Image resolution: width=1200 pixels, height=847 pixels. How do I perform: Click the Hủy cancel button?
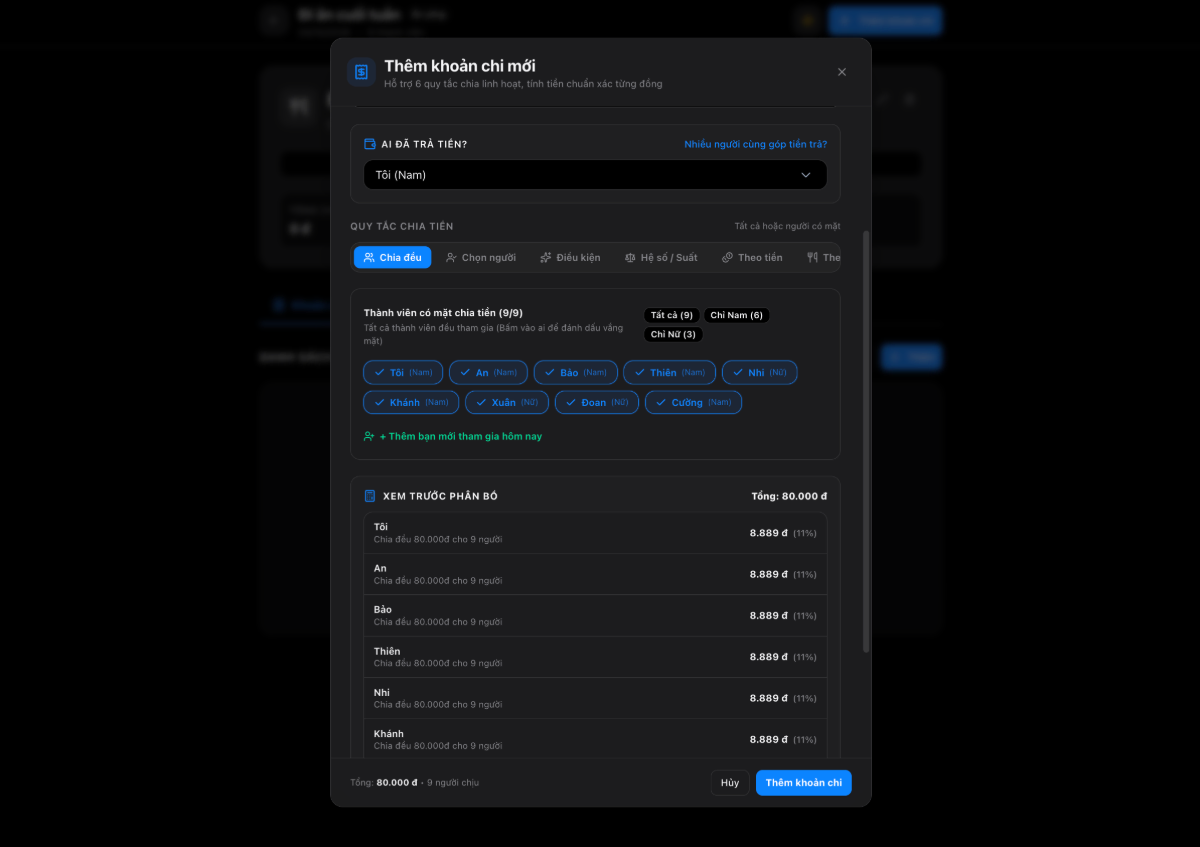(x=730, y=782)
